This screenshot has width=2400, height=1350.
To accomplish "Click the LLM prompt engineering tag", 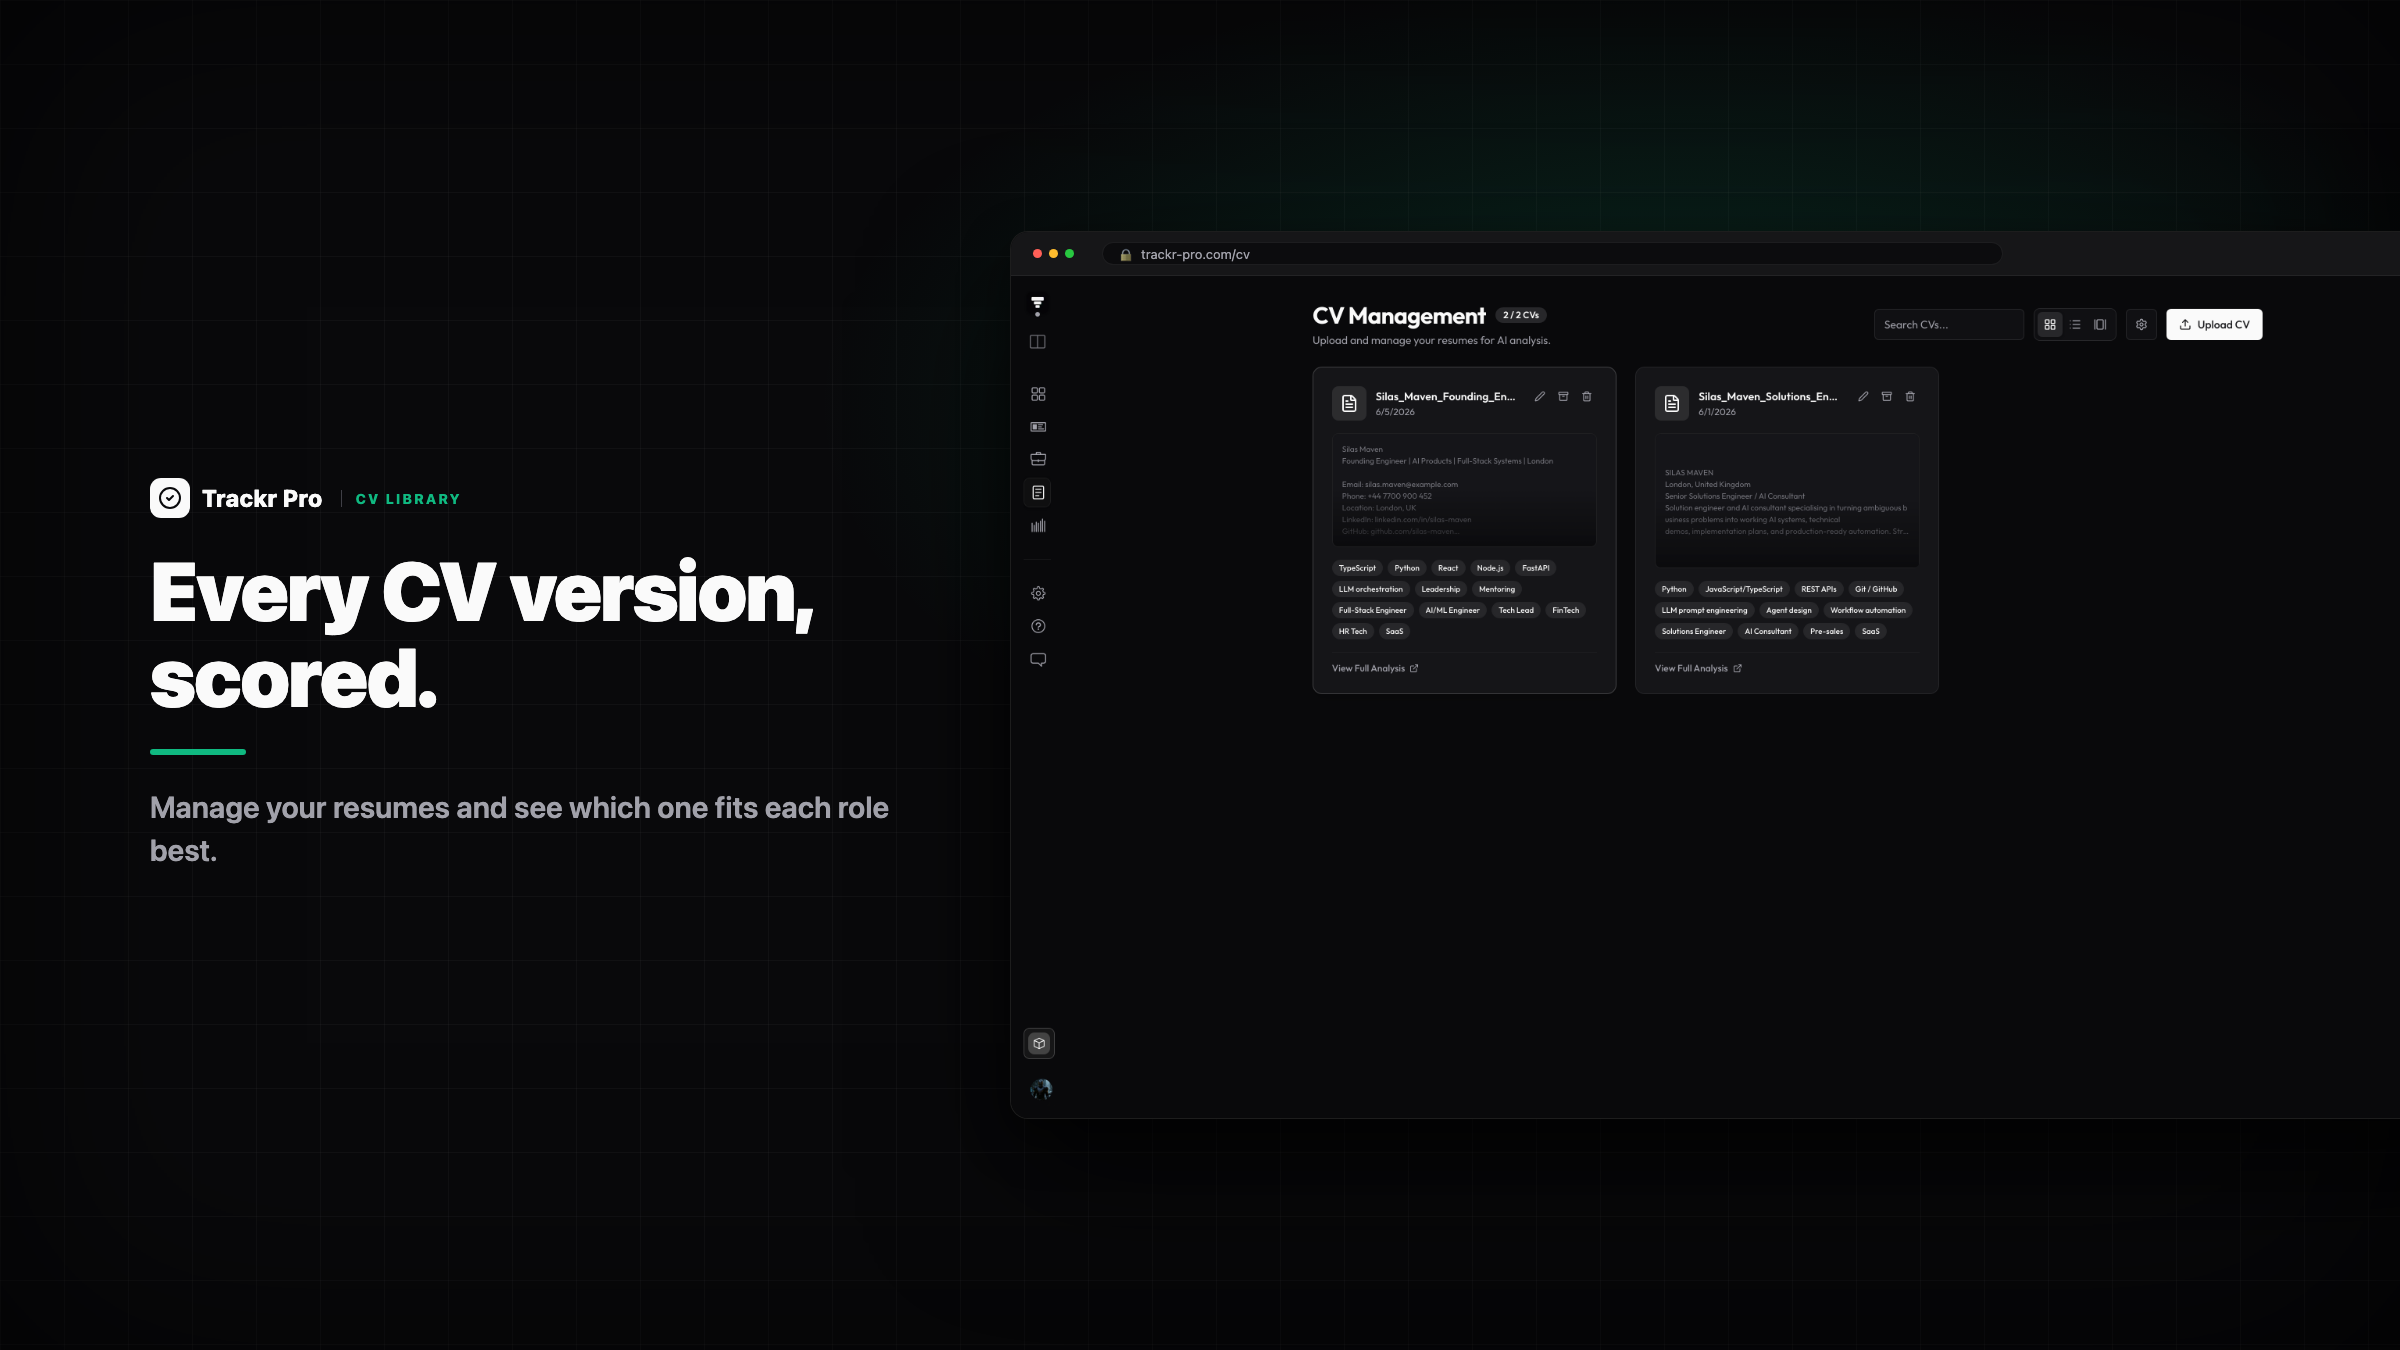I will pos(1705,610).
